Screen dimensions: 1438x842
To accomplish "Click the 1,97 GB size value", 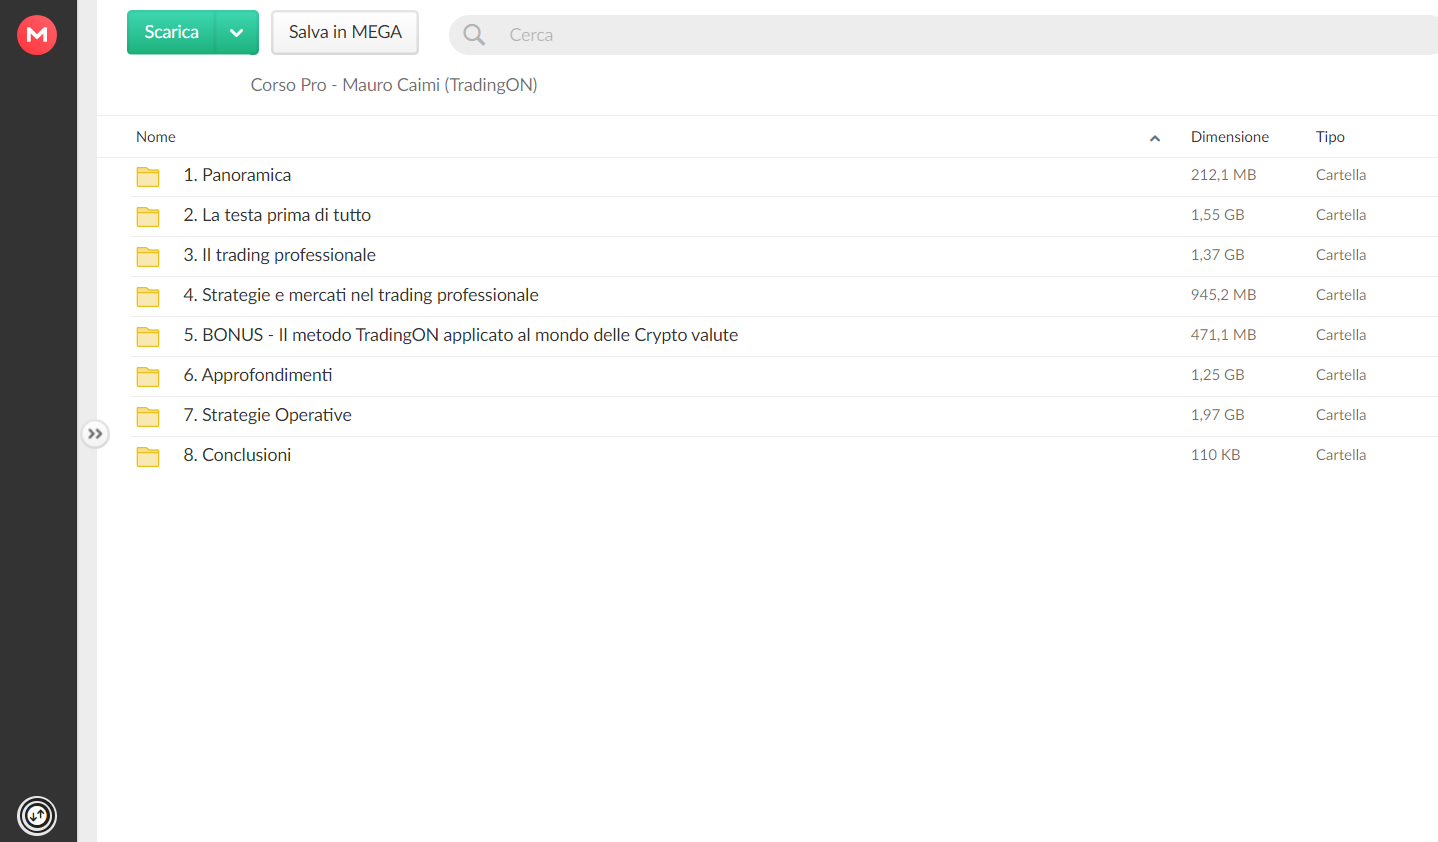I will coord(1217,415).
